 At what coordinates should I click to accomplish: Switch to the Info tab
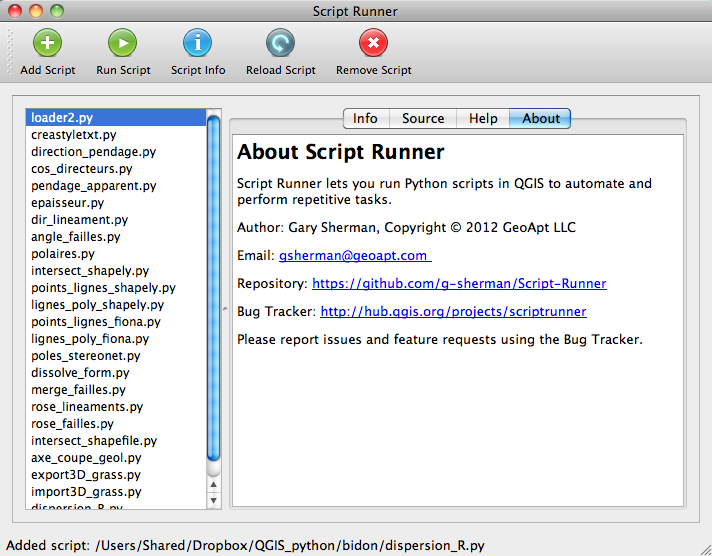click(365, 118)
